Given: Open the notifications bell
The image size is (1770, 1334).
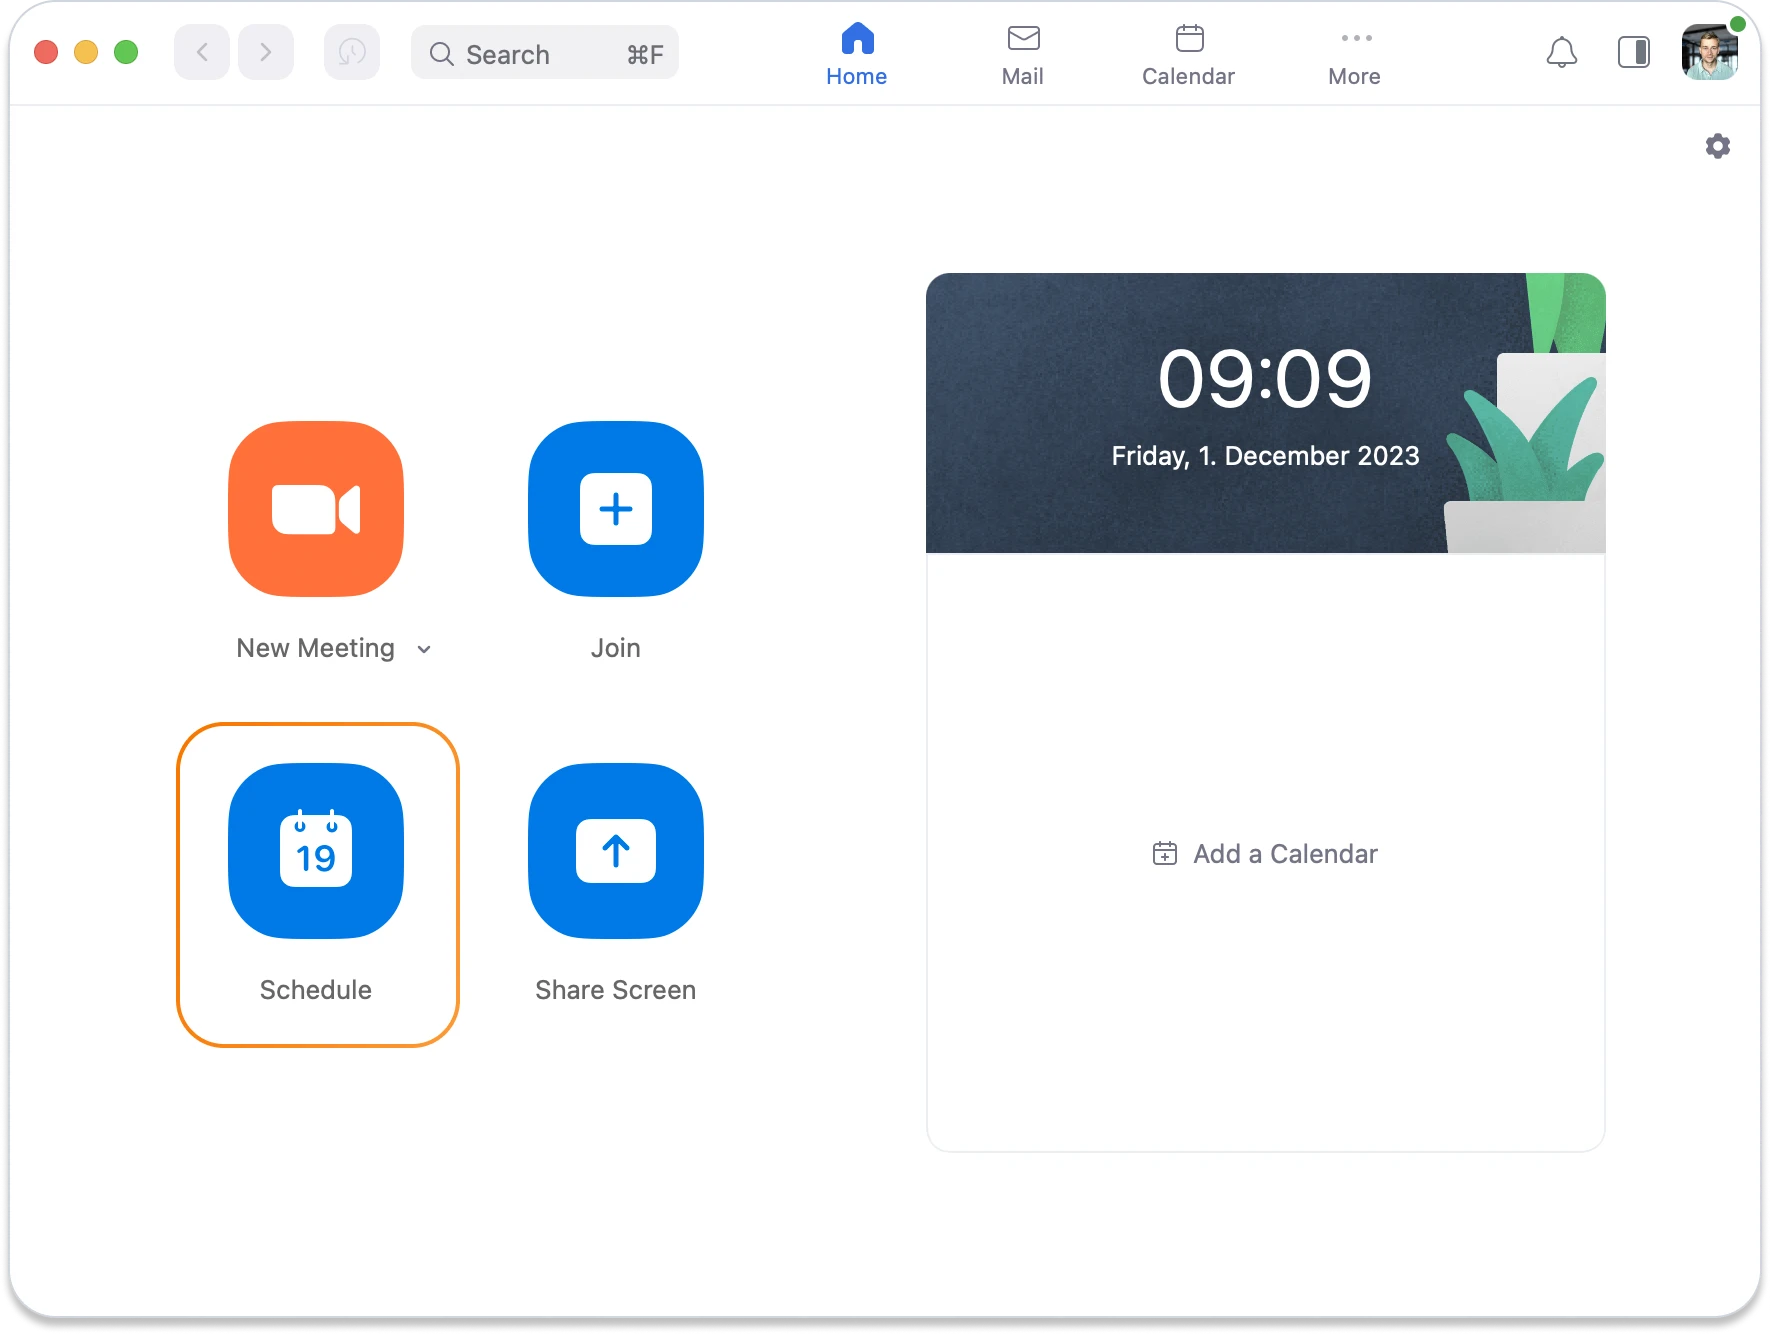Looking at the screenshot, I should [1561, 53].
